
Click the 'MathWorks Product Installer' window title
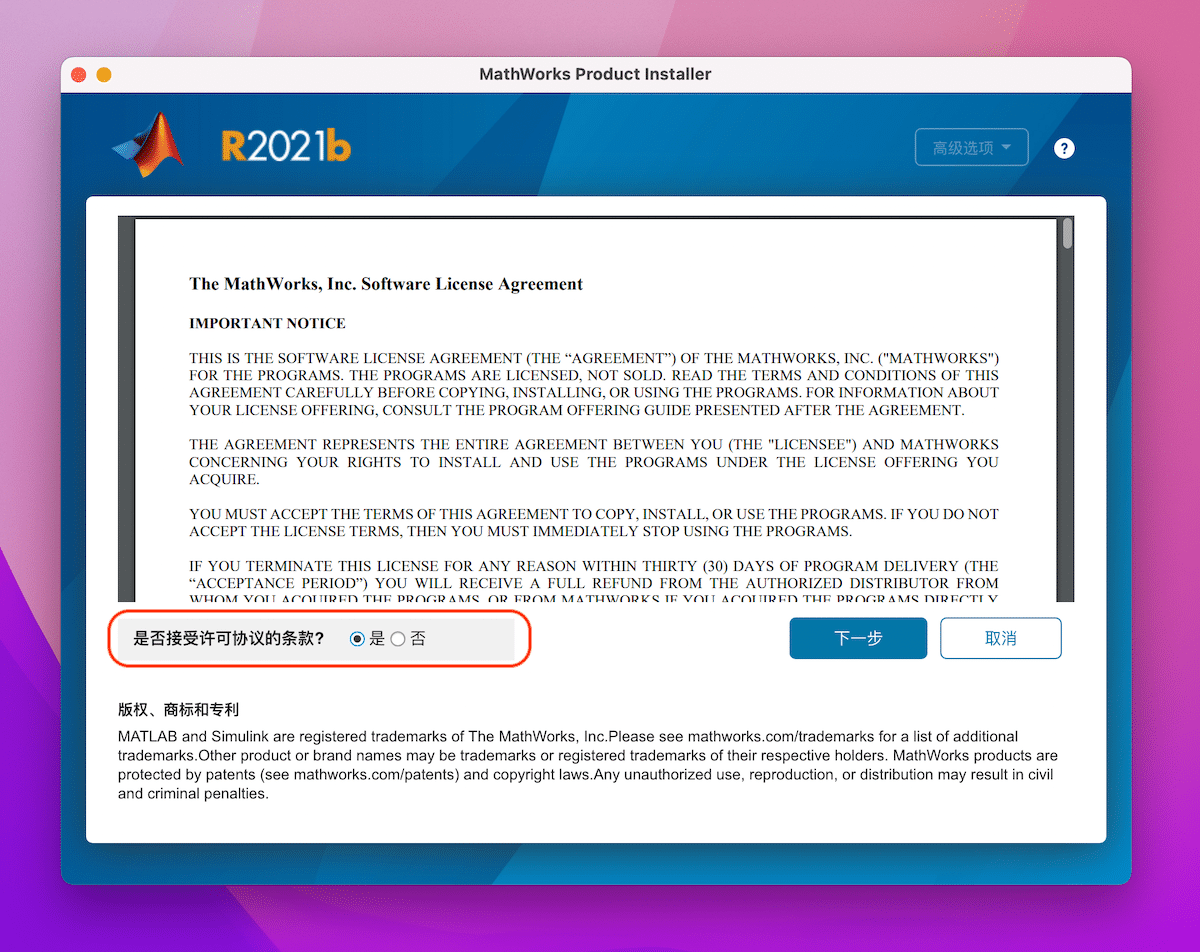(x=596, y=74)
